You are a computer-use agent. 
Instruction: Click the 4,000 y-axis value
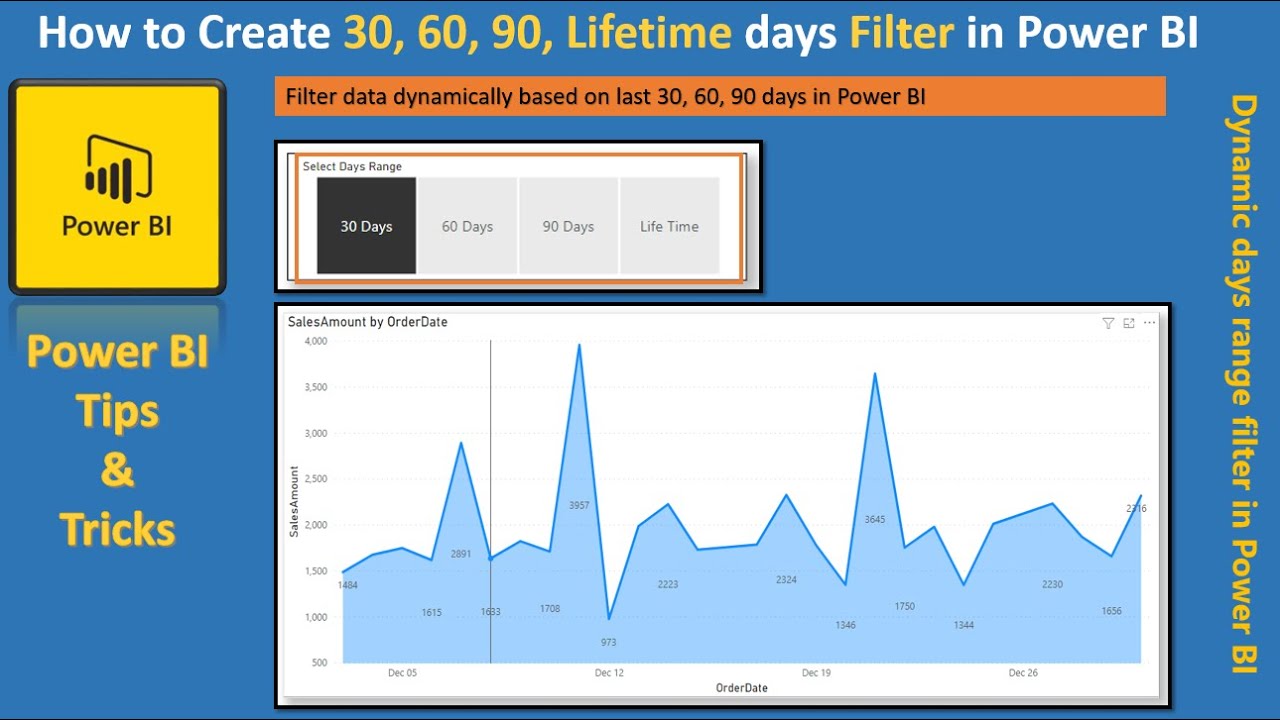[x=314, y=341]
